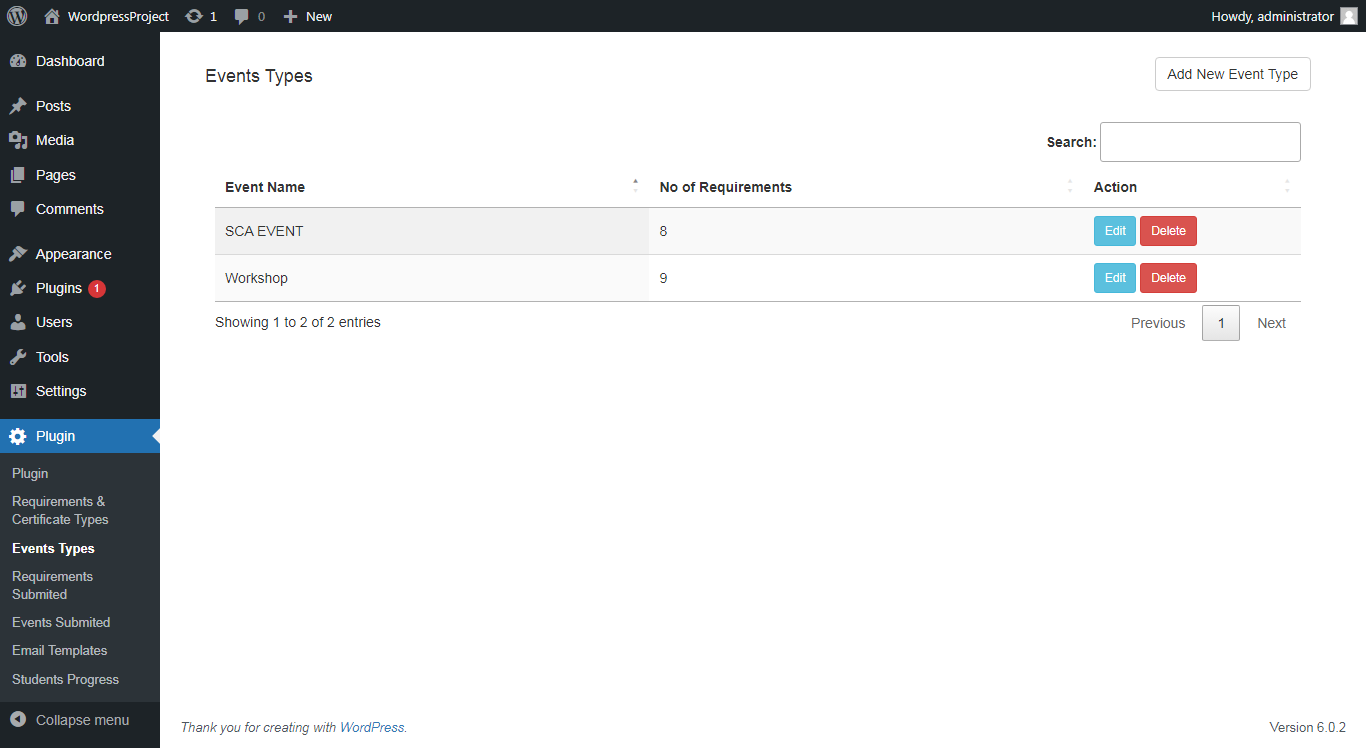Open Plugins menu with update badge

tap(59, 288)
